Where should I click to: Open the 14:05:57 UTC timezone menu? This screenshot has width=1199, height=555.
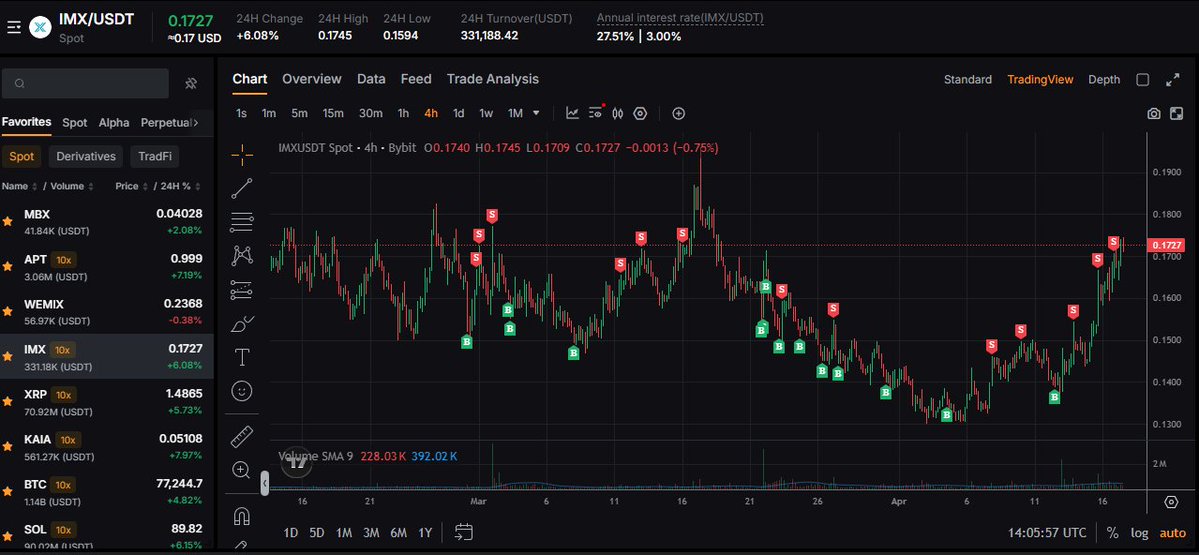coord(1047,533)
